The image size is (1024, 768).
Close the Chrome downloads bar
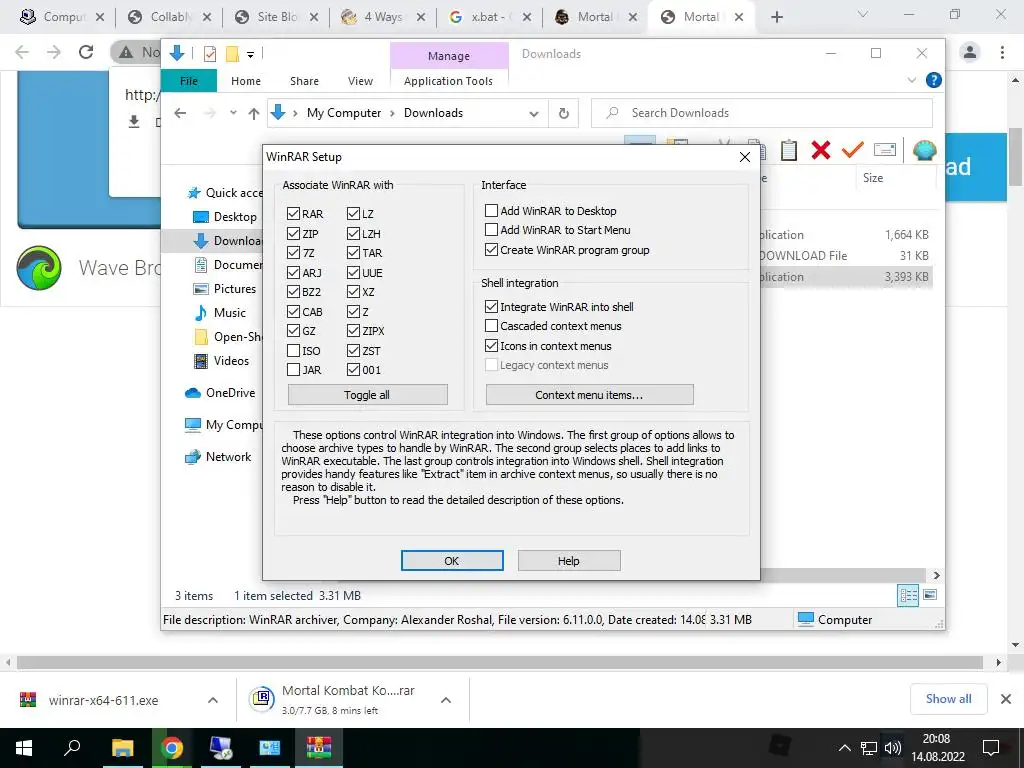click(1006, 699)
